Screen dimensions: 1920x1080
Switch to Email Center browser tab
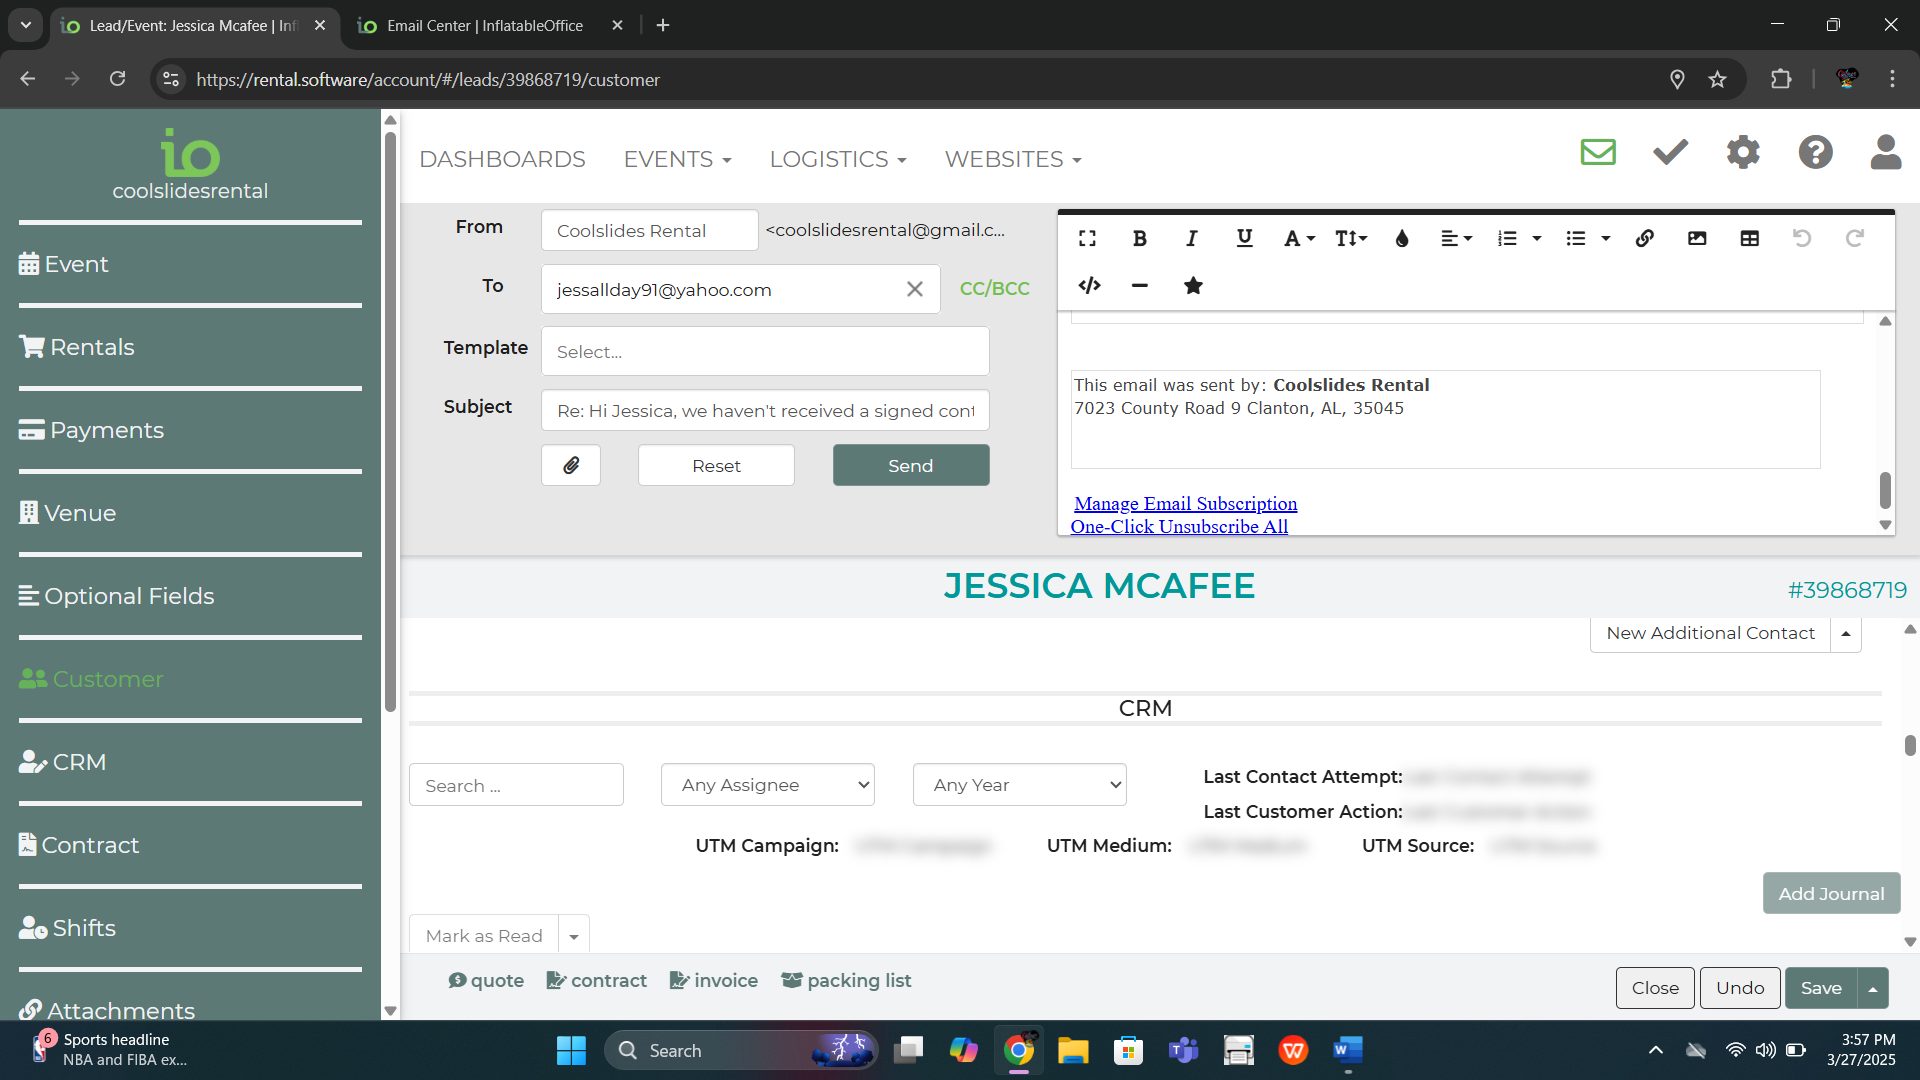[x=485, y=26]
